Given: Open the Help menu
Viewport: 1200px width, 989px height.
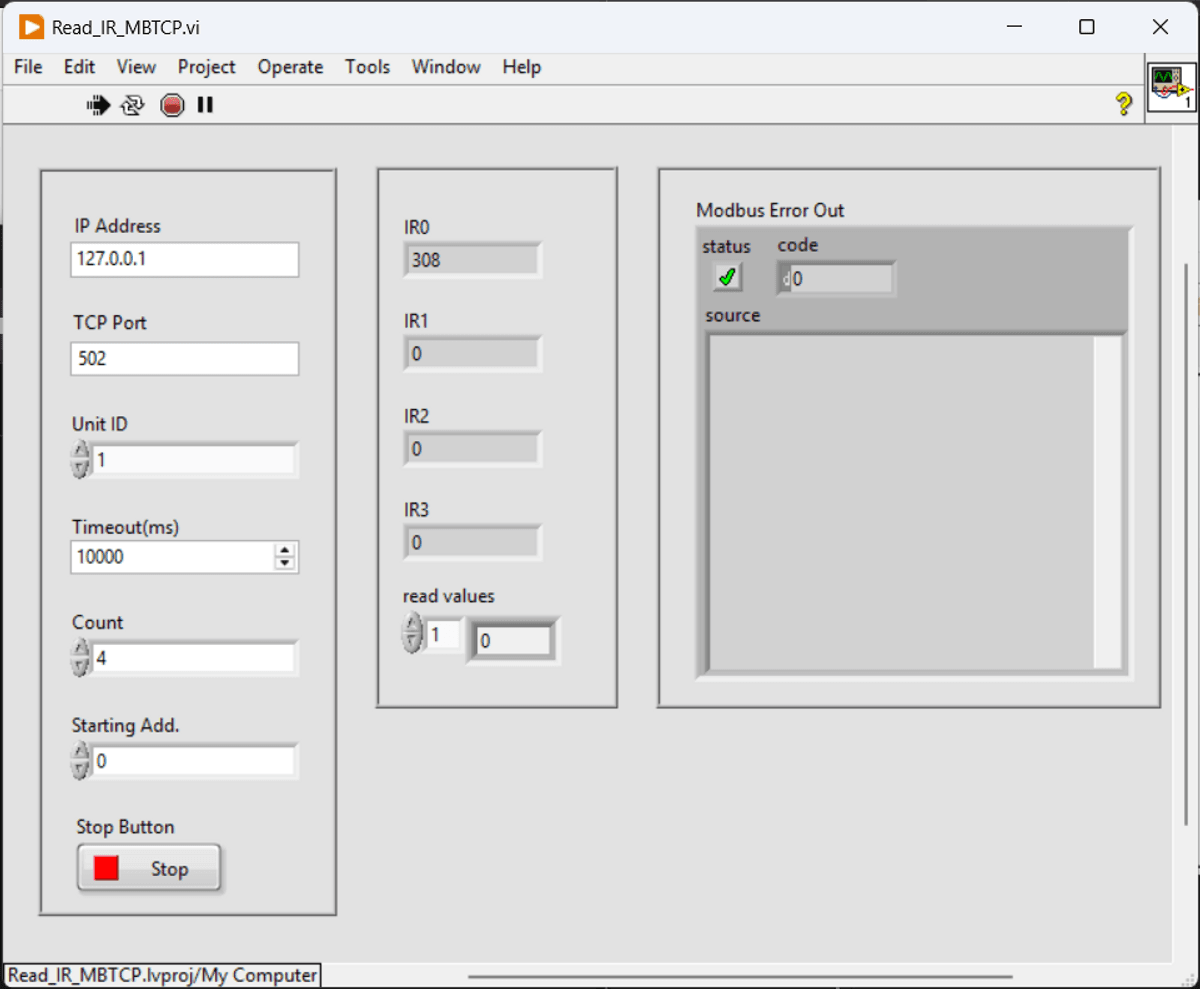Looking at the screenshot, I should 521,67.
